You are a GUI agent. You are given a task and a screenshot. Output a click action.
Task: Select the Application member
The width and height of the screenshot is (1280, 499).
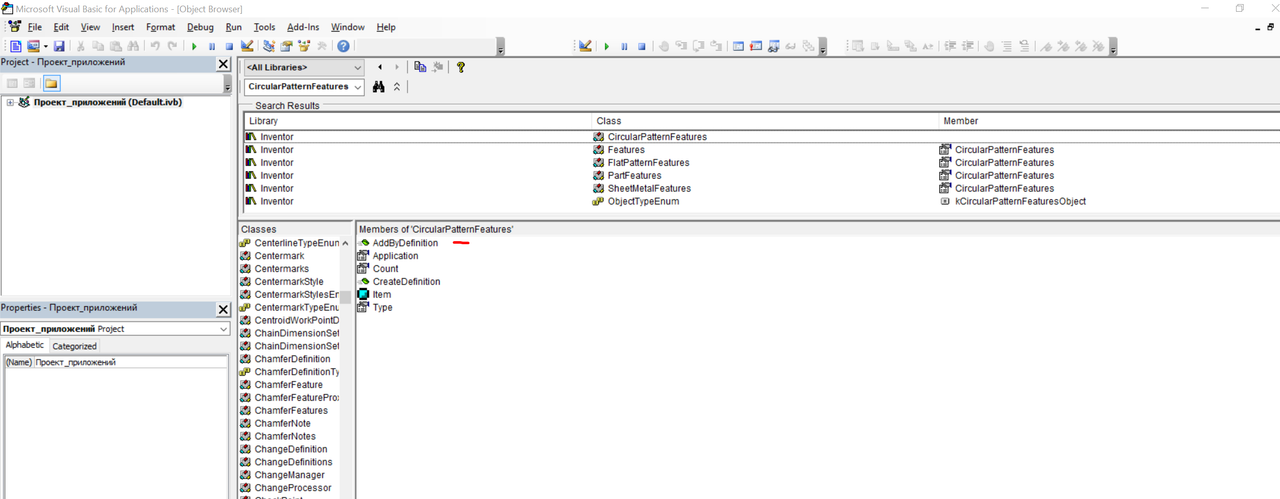[x=395, y=256]
